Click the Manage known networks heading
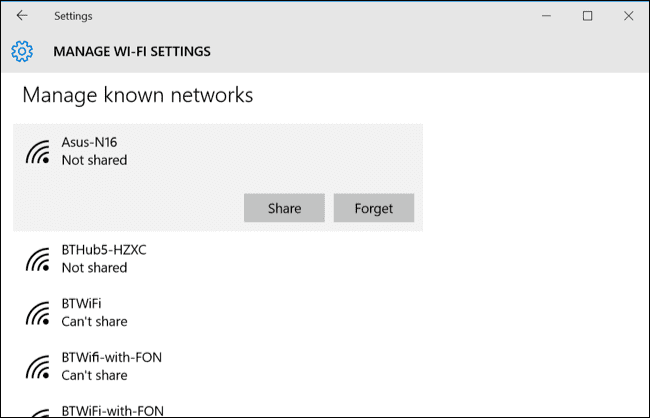This screenshot has width=650, height=418. tap(138, 95)
